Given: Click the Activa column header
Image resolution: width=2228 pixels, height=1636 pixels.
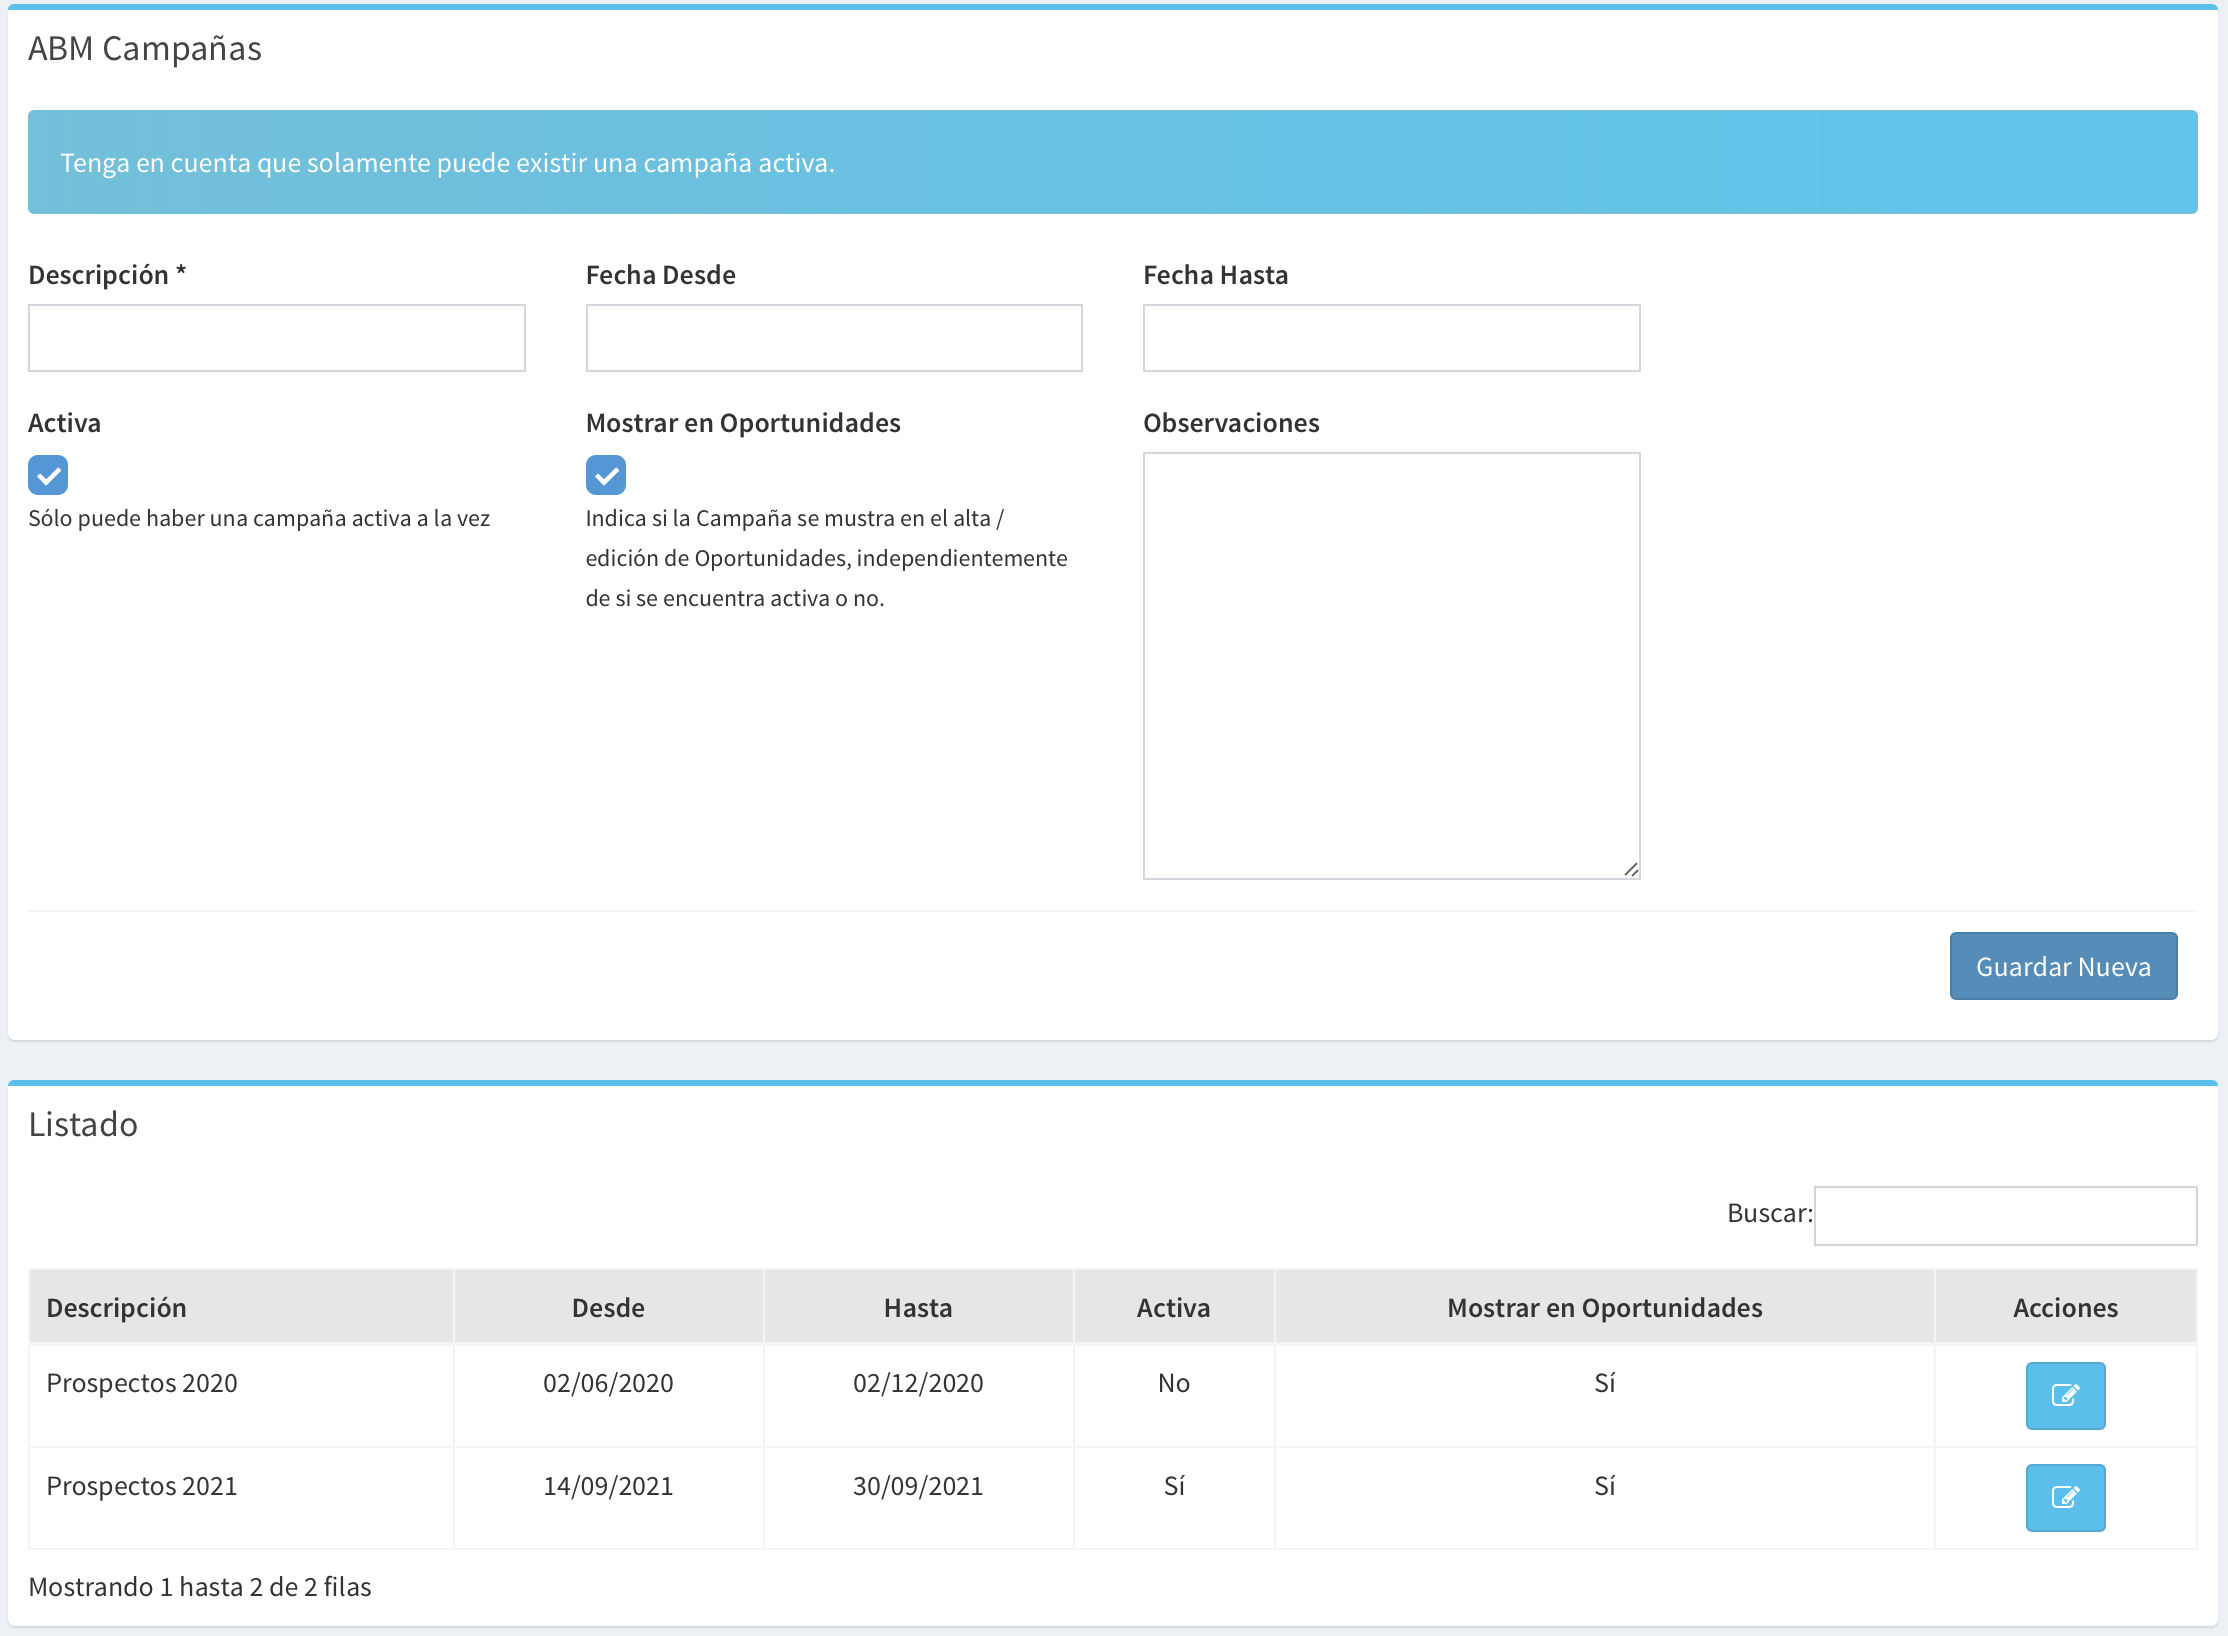Looking at the screenshot, I should pyautogui.click(x=1173, y=1308).
